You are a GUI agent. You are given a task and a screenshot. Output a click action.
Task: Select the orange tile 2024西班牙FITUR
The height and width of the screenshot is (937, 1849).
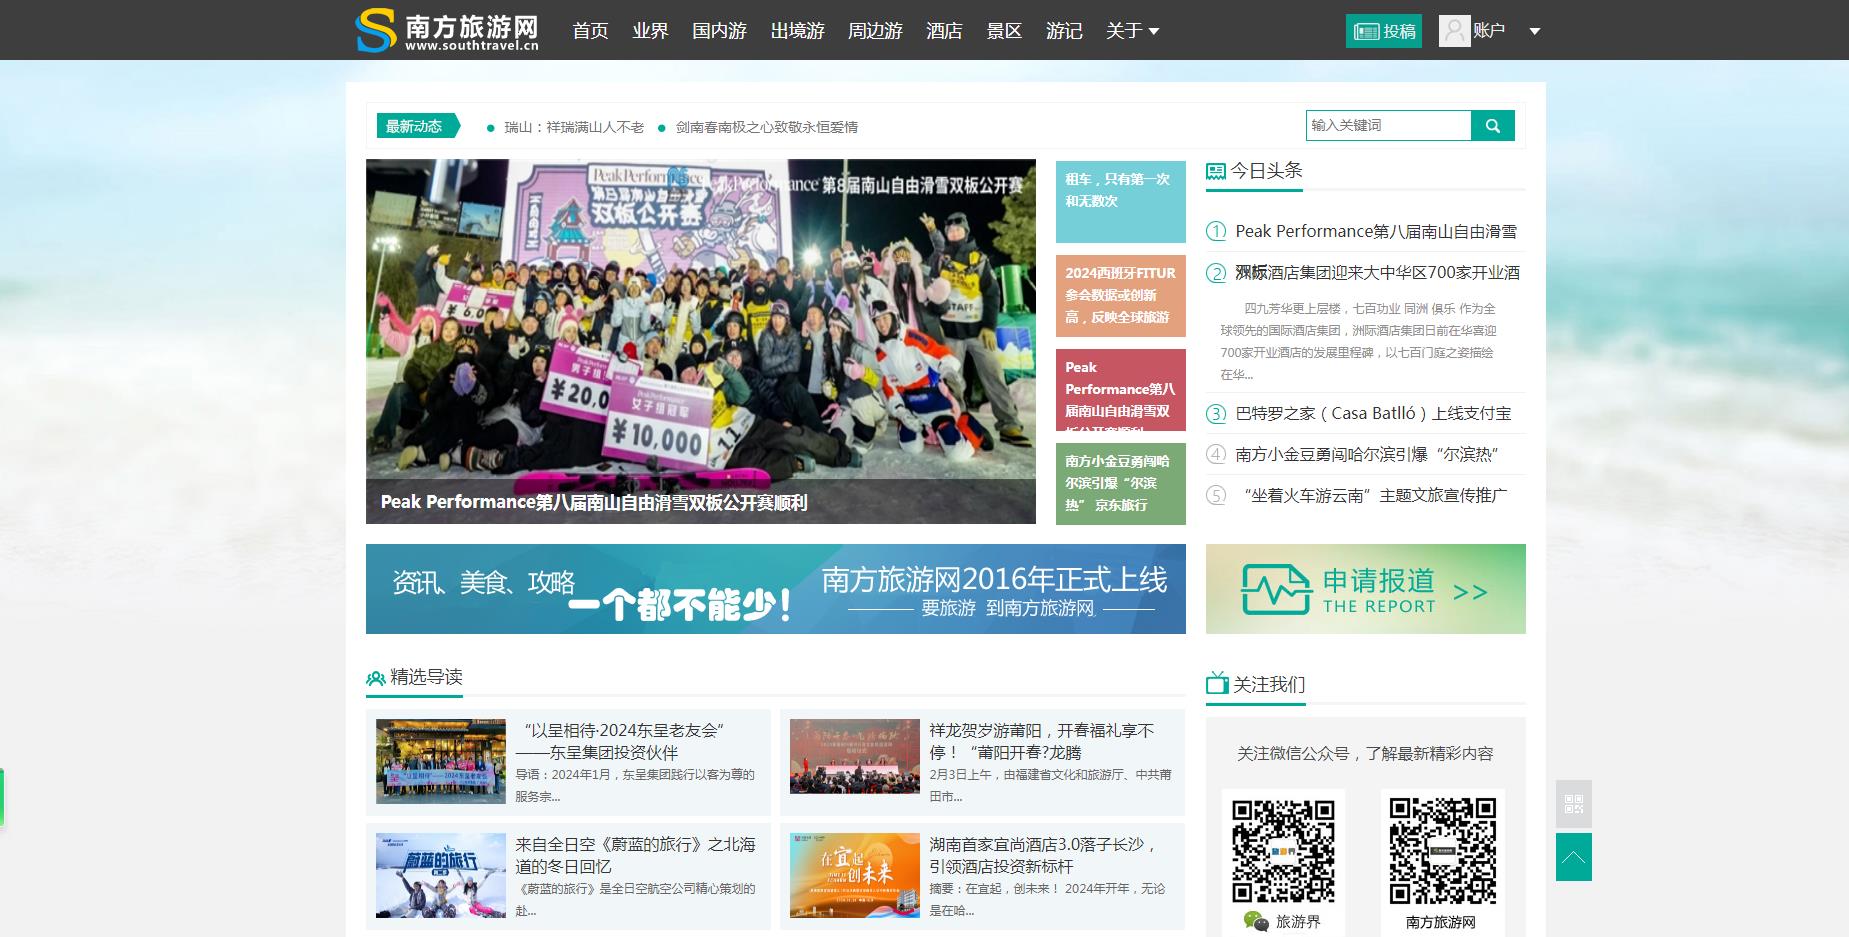click(x=1121, y=296)
